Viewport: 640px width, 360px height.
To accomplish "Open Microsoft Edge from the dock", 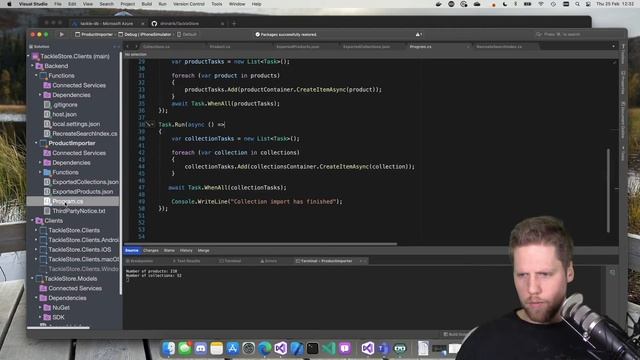I will pos(264,348).
